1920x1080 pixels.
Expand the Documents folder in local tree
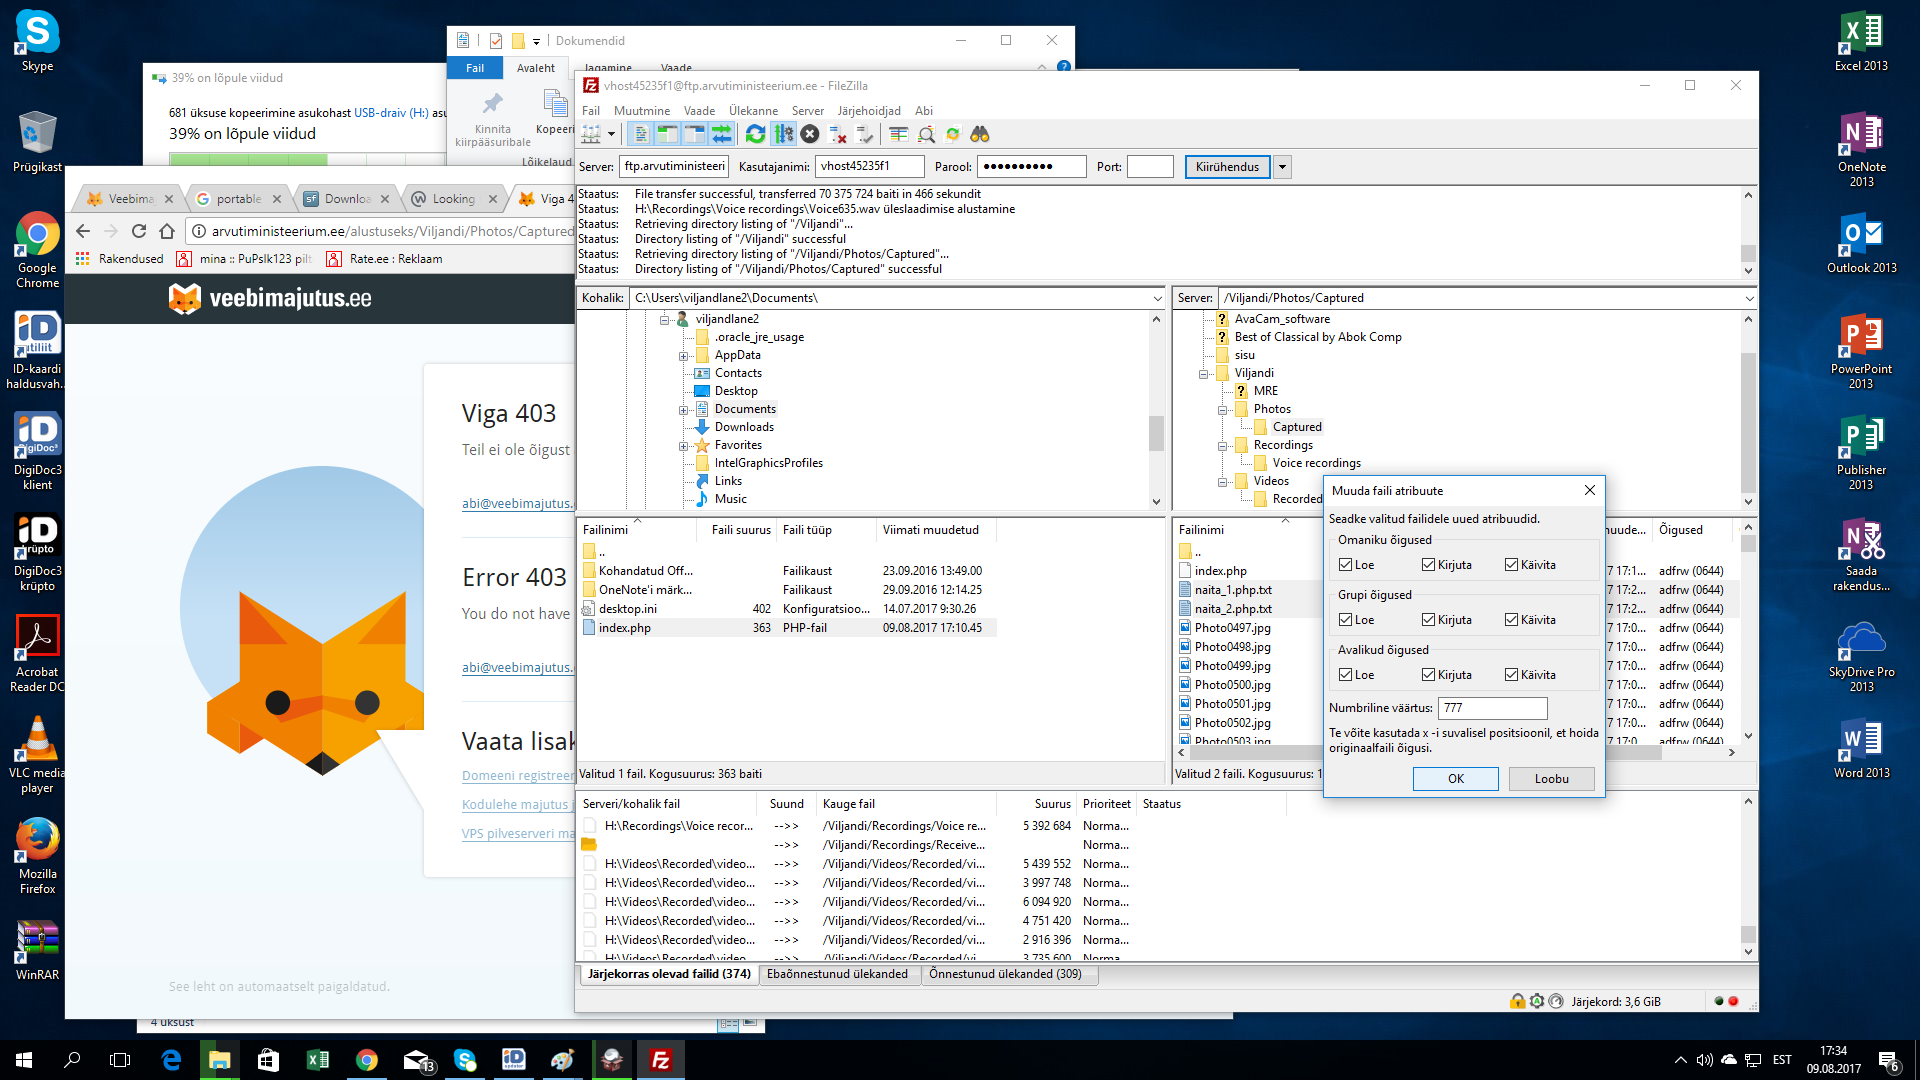click(684, 410)
